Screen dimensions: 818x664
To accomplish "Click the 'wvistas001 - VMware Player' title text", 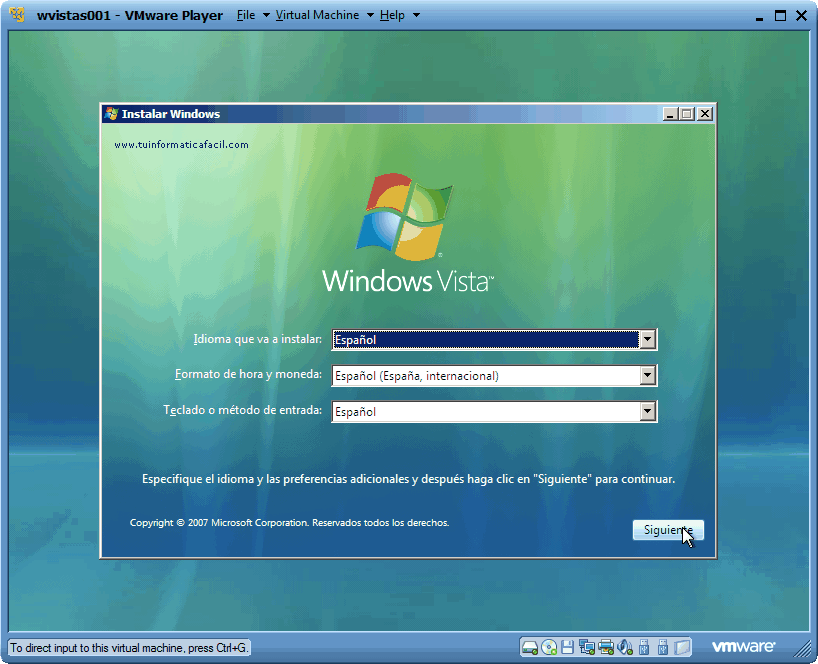I will (129, 15).
